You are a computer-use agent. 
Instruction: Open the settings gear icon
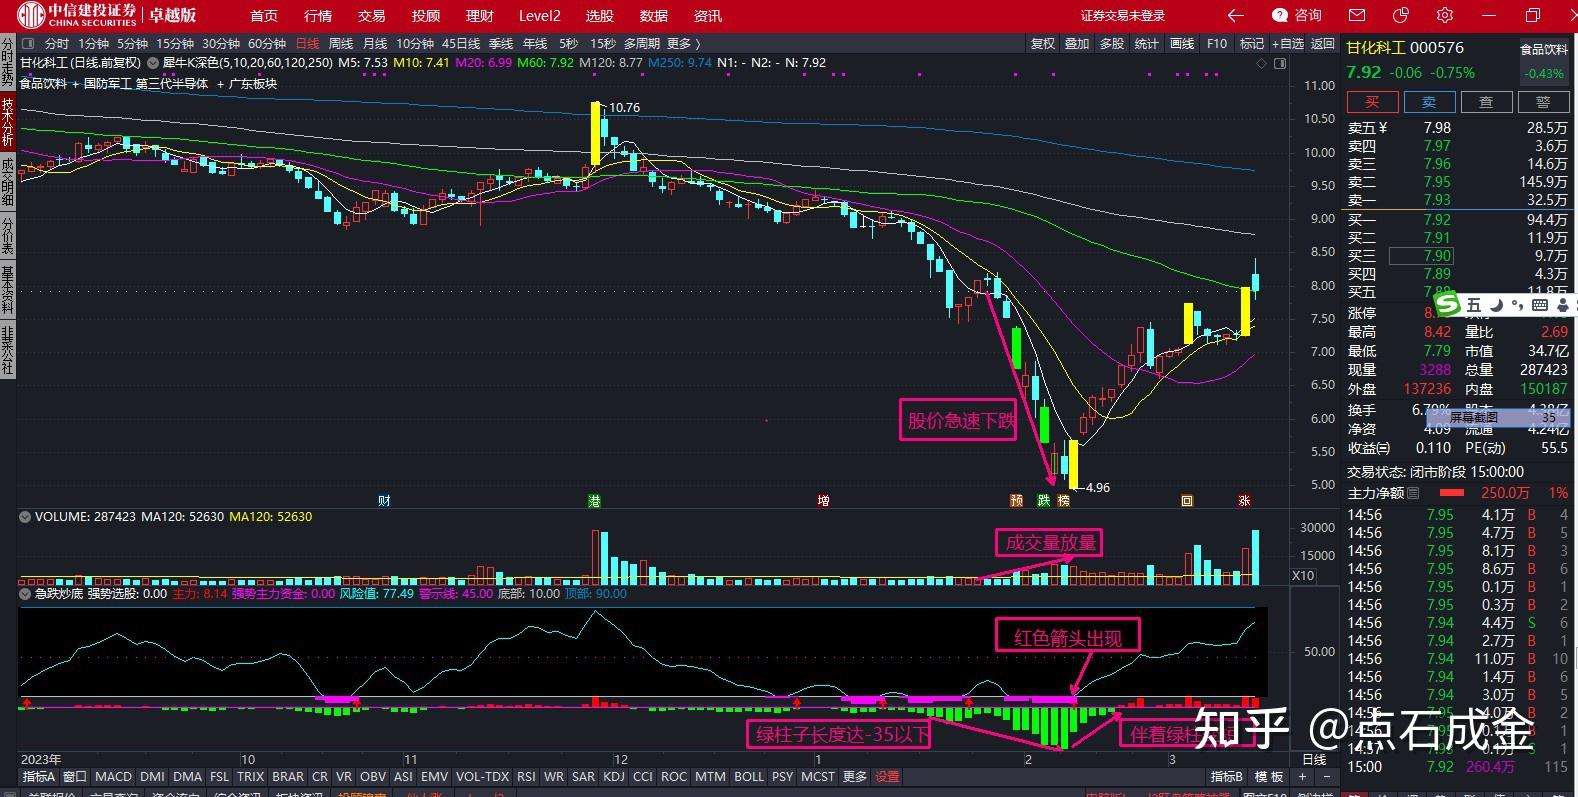tap(1444, 15)
